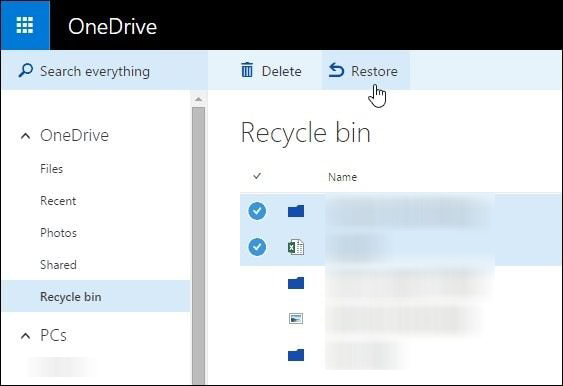Viewport: 563px width, 386px height.
Task: Focus the Search everything field
Action: coord(104,71)
